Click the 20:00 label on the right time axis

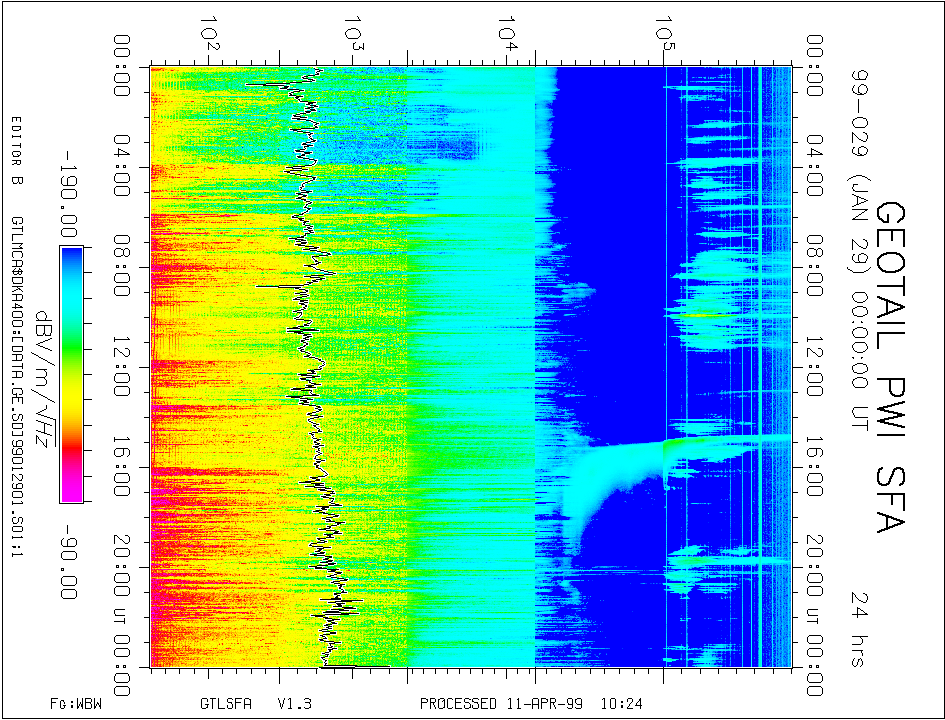point(815,566)
